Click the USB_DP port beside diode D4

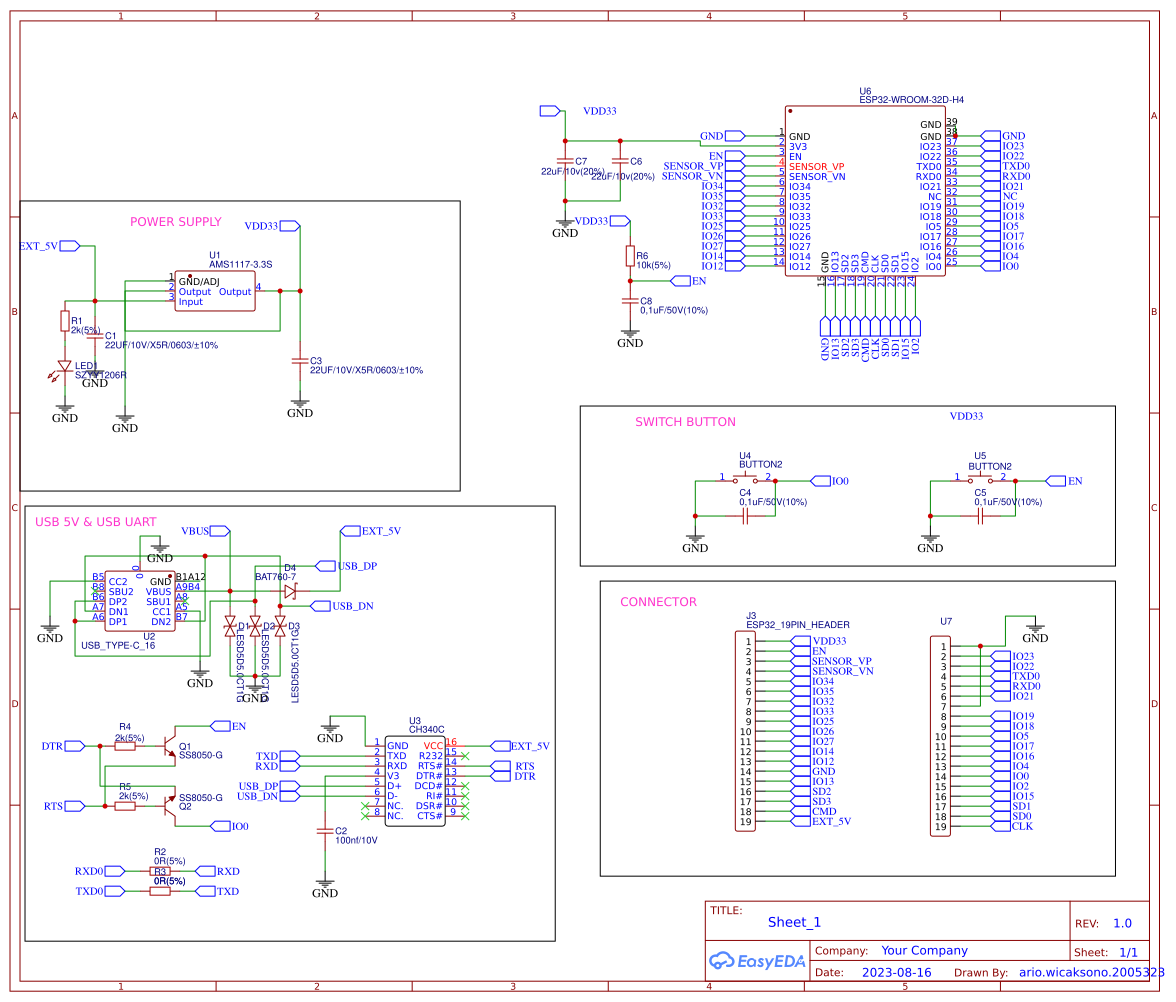point(326,566)
